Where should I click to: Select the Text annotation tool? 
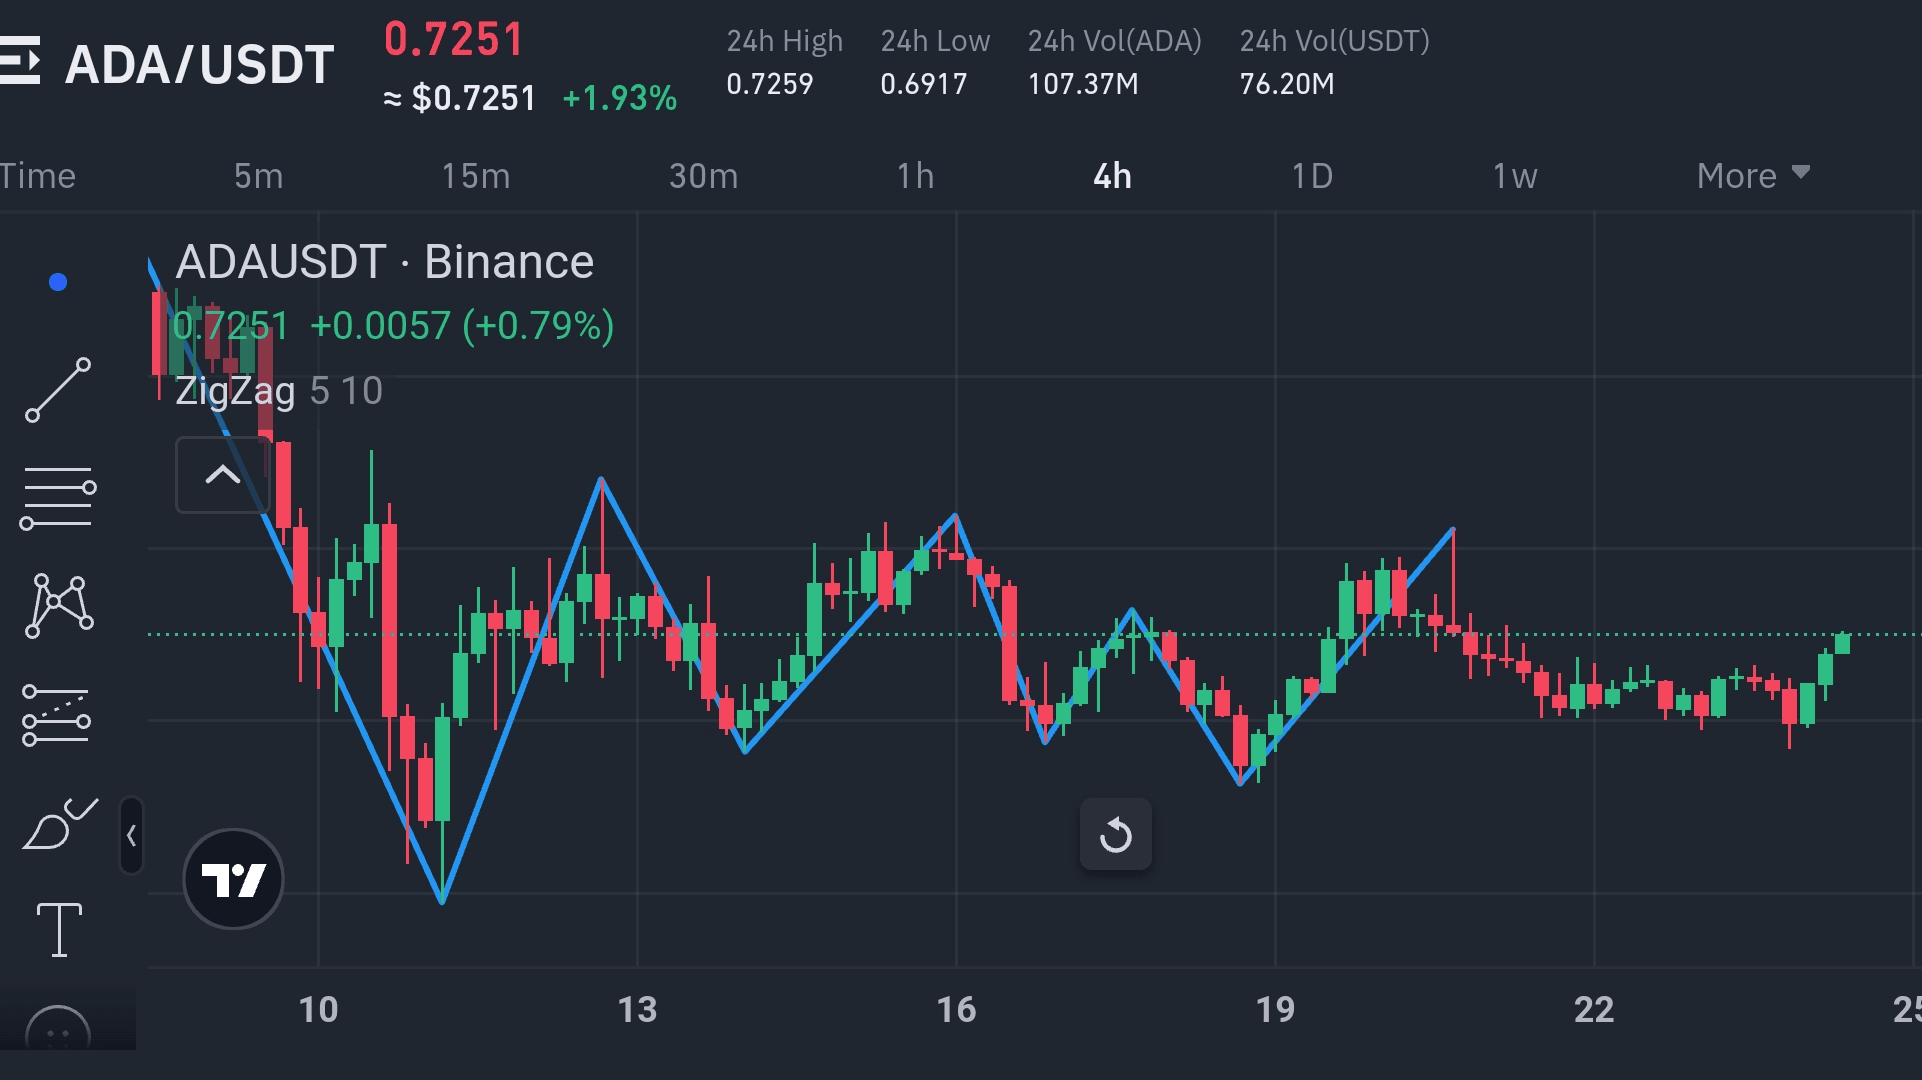coord(58,928)
